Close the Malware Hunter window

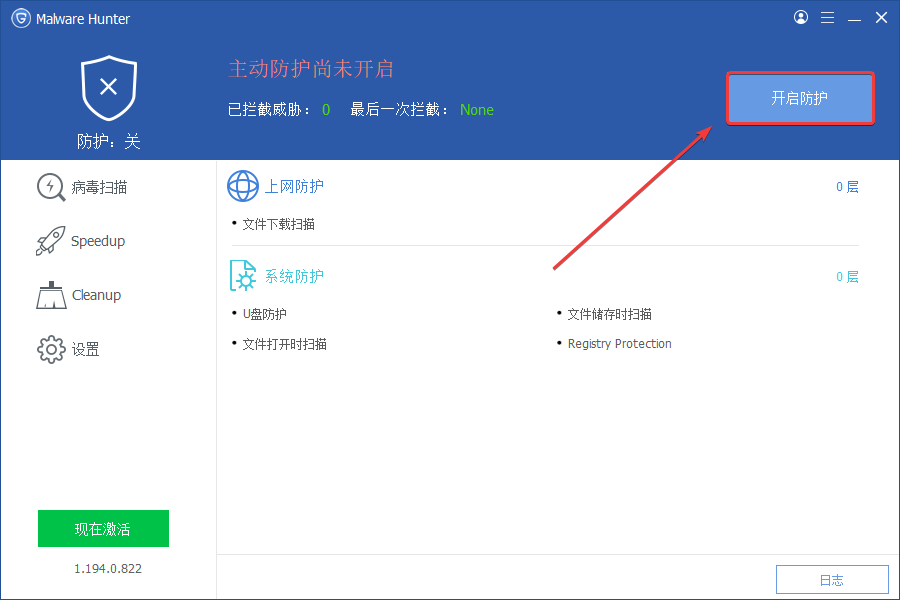click(x=881, y=18)
